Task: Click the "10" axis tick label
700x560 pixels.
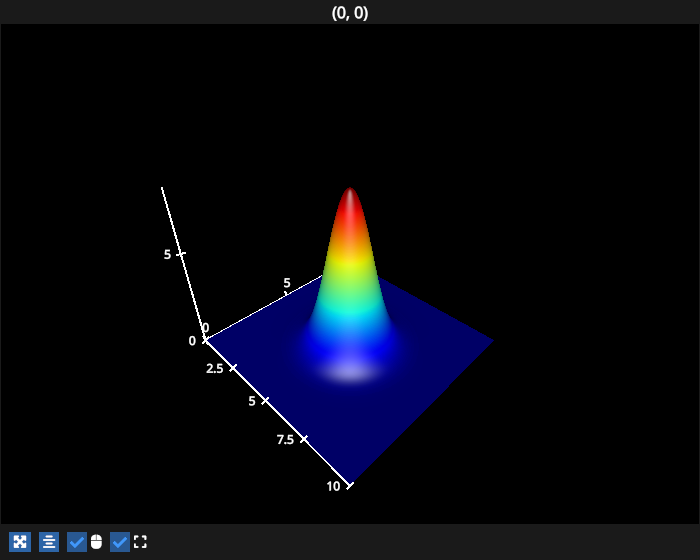Action: point(333,486)
